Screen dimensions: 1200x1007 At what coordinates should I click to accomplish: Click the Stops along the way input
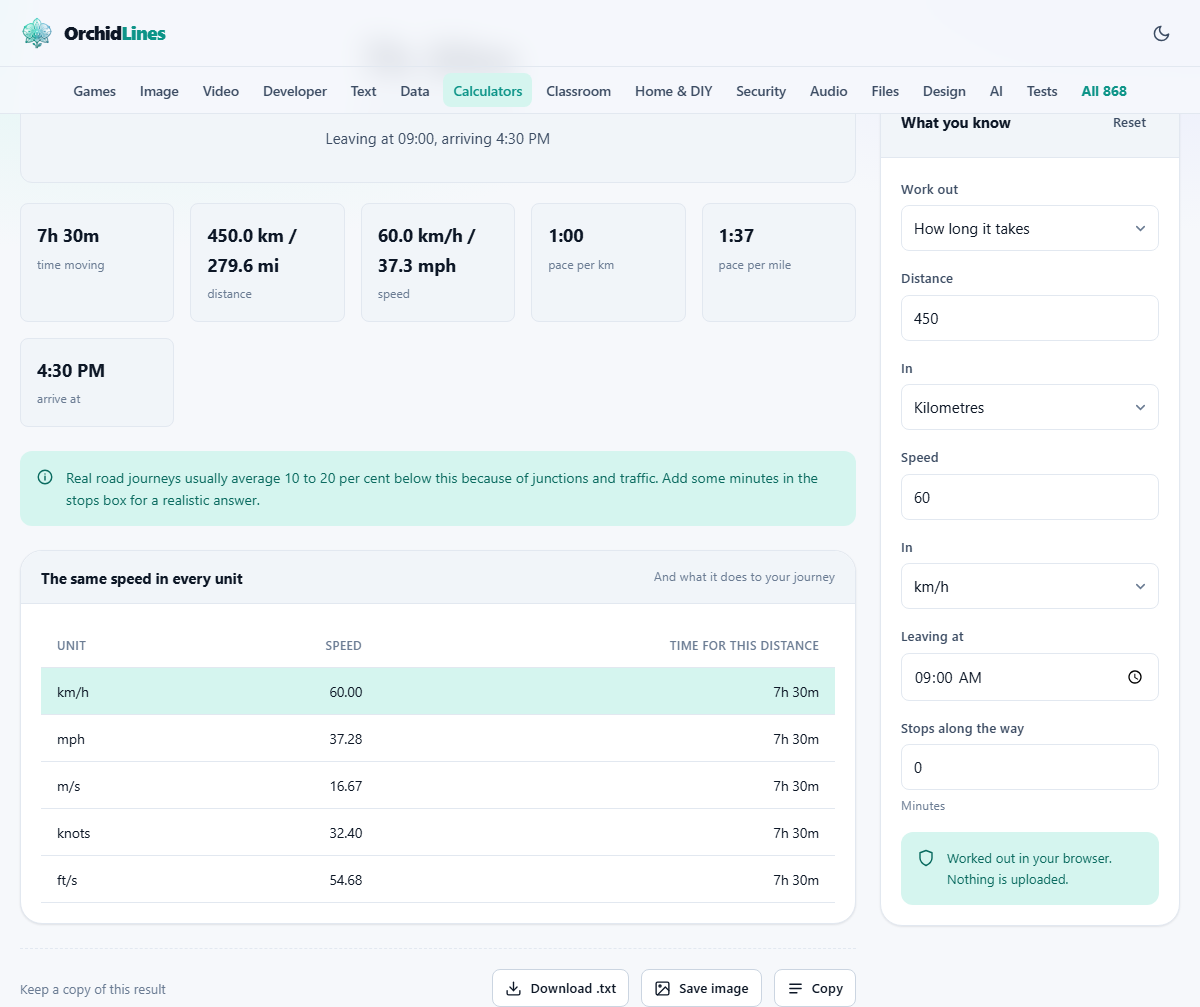pos(1029,767)
